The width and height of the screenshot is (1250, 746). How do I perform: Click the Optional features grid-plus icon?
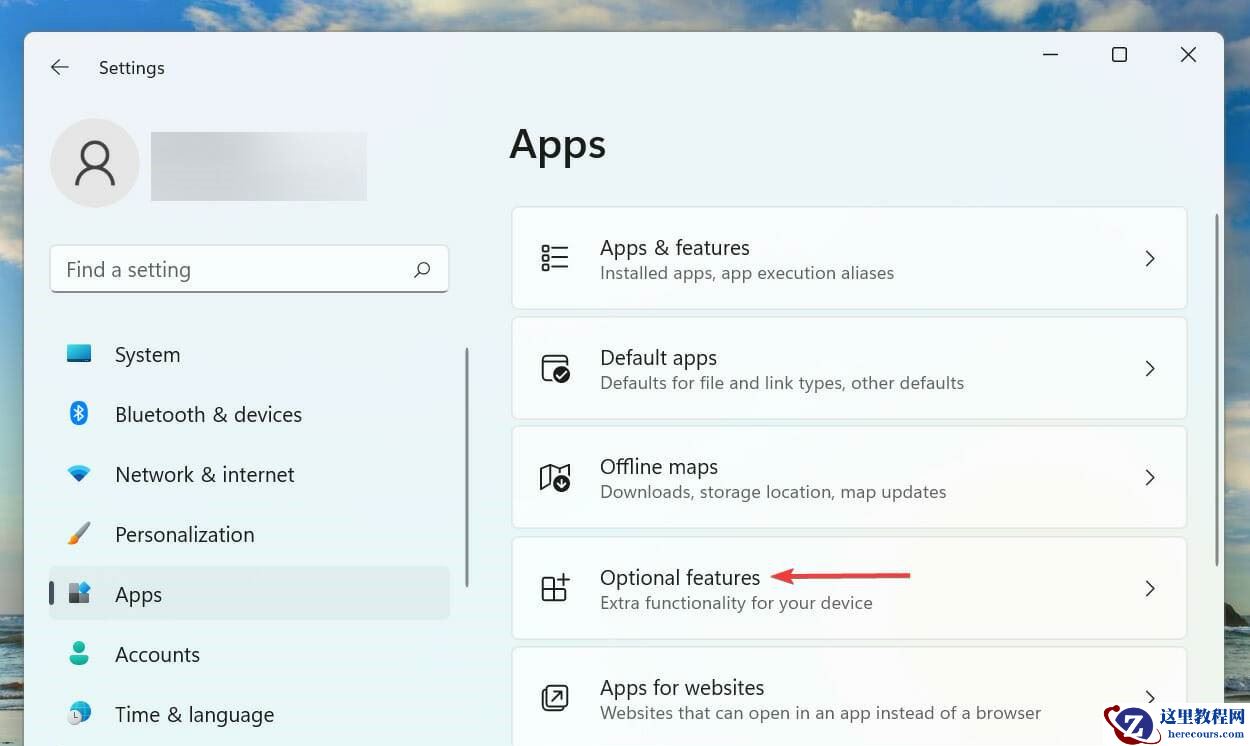point(555,588)
